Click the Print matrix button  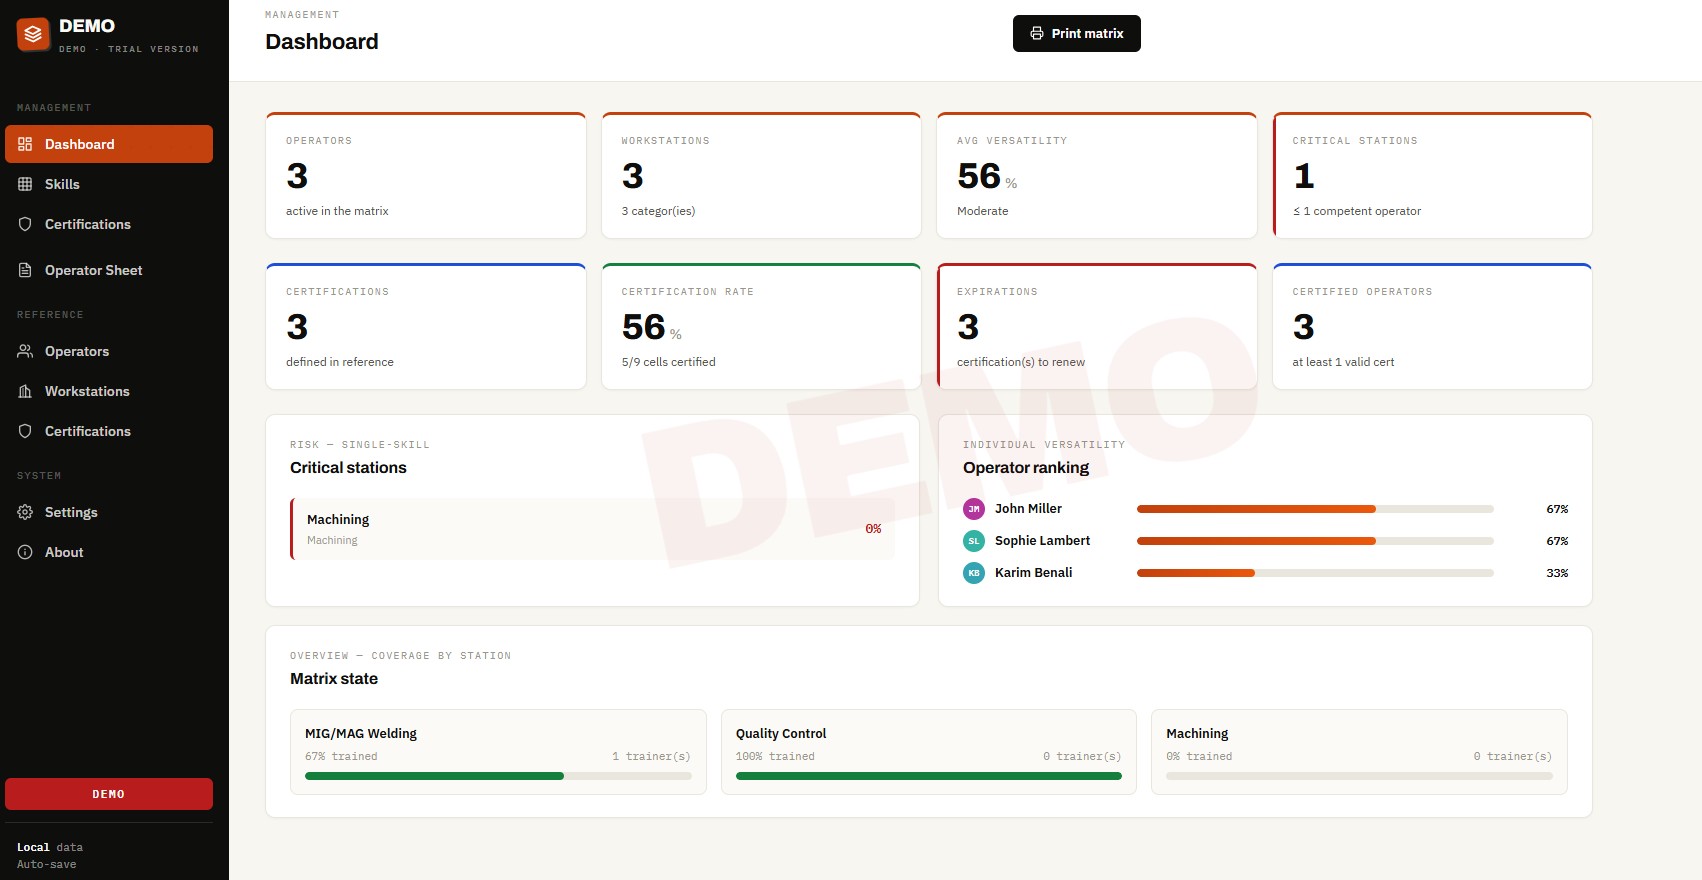1077,33
